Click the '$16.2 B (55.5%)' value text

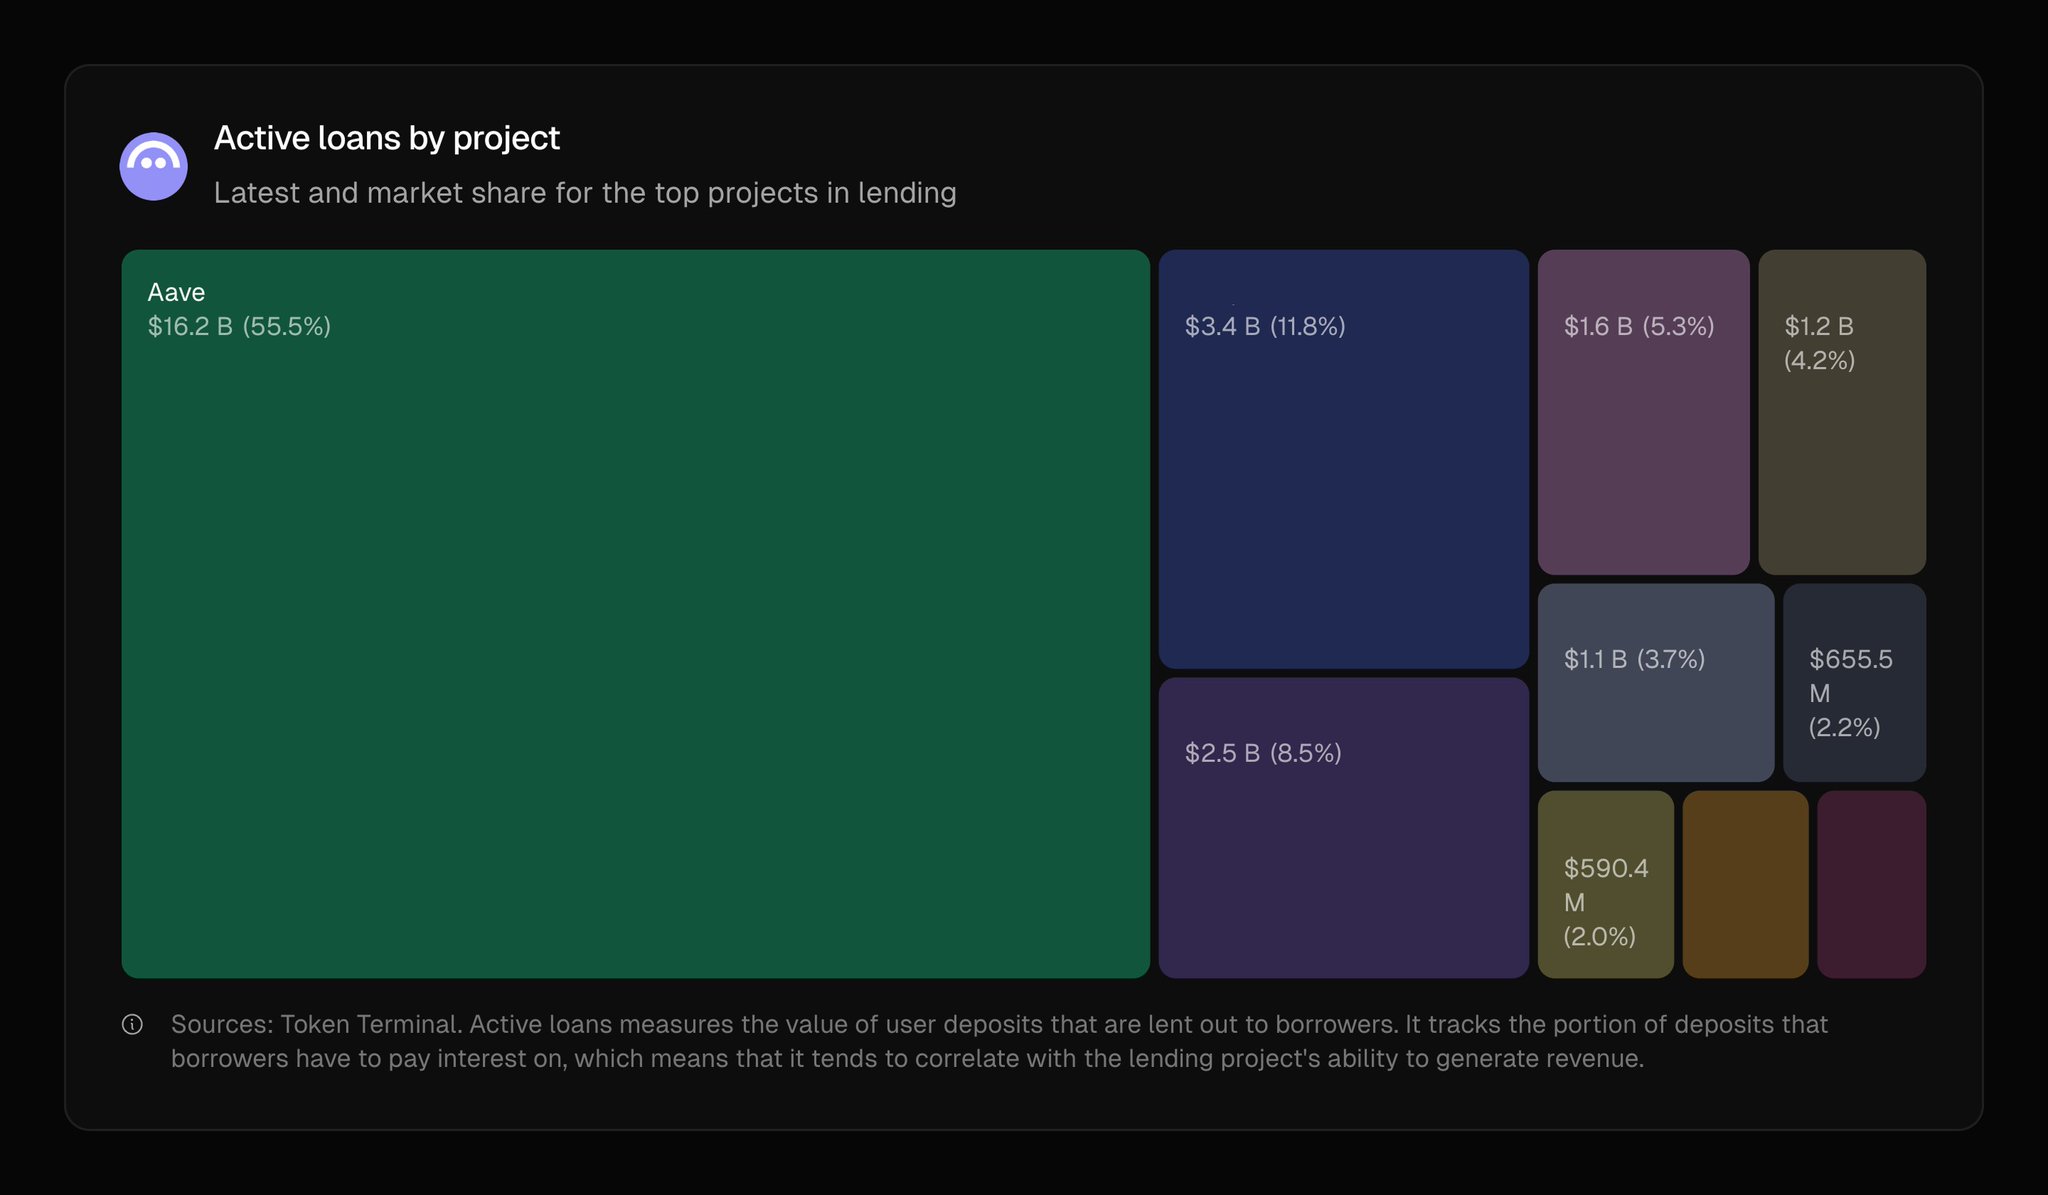tap(239, 326)
